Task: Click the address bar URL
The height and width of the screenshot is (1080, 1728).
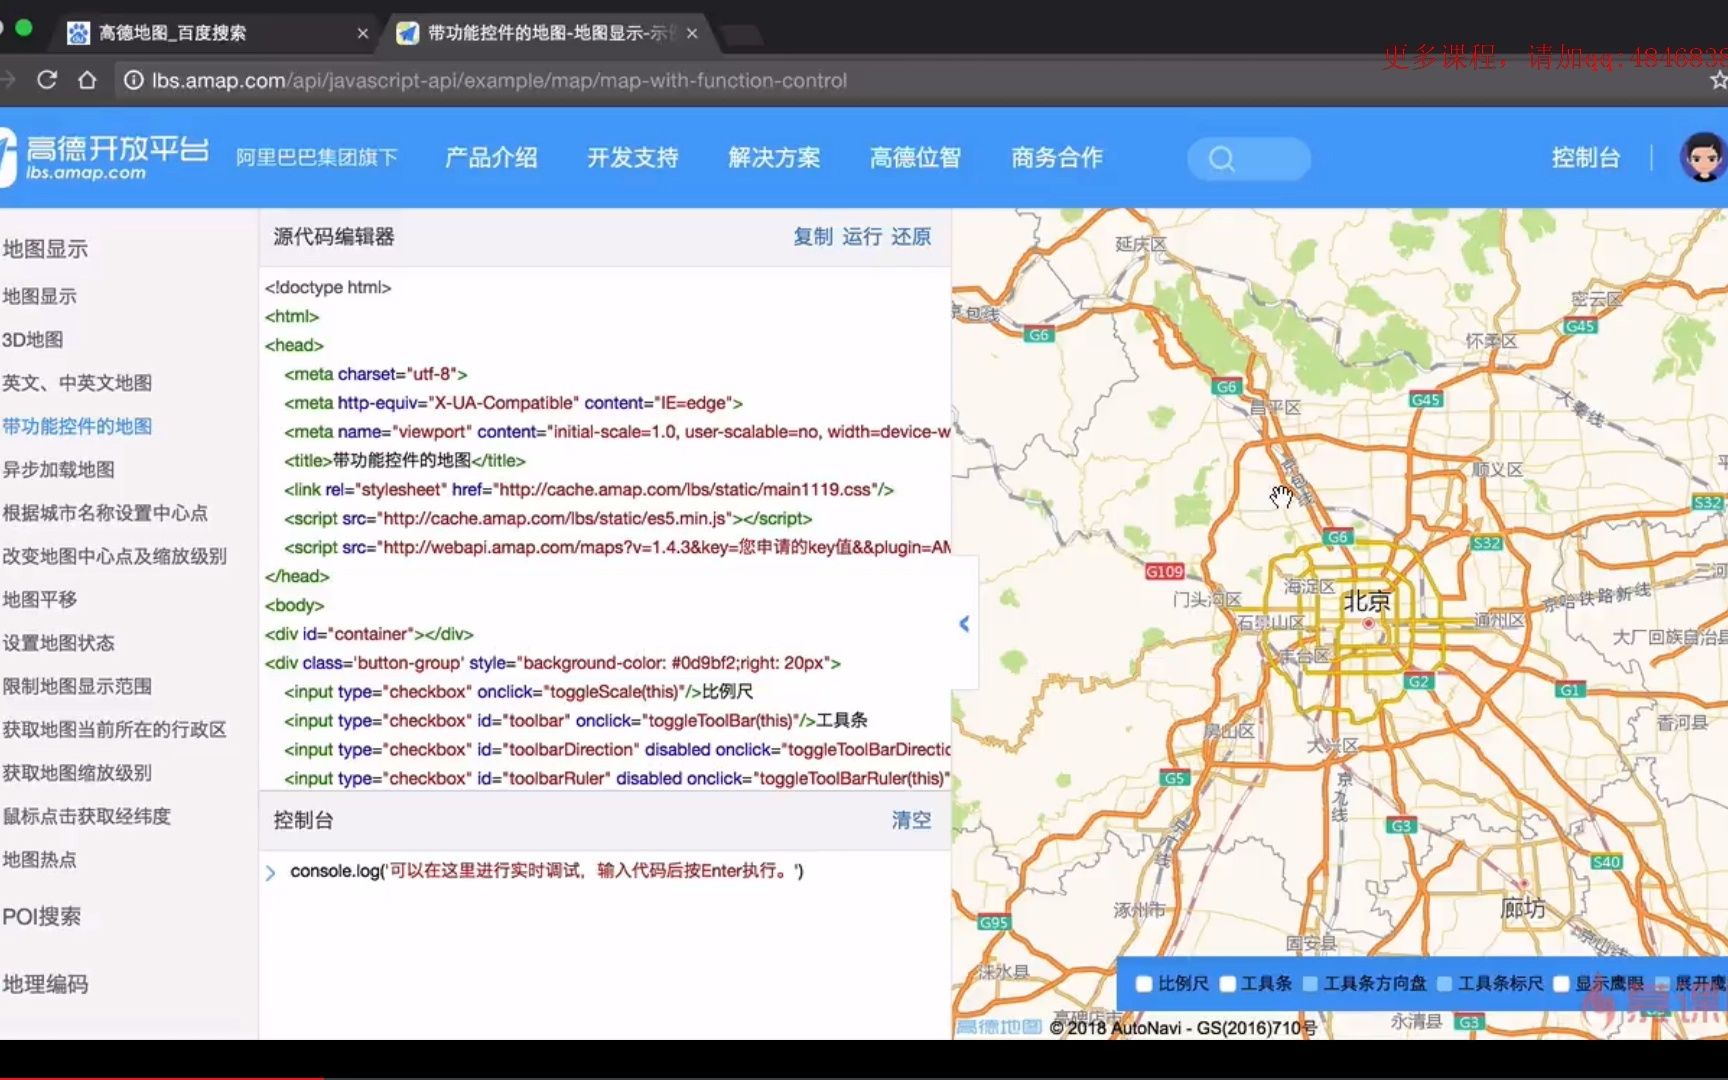Action: tap(499, 80)
